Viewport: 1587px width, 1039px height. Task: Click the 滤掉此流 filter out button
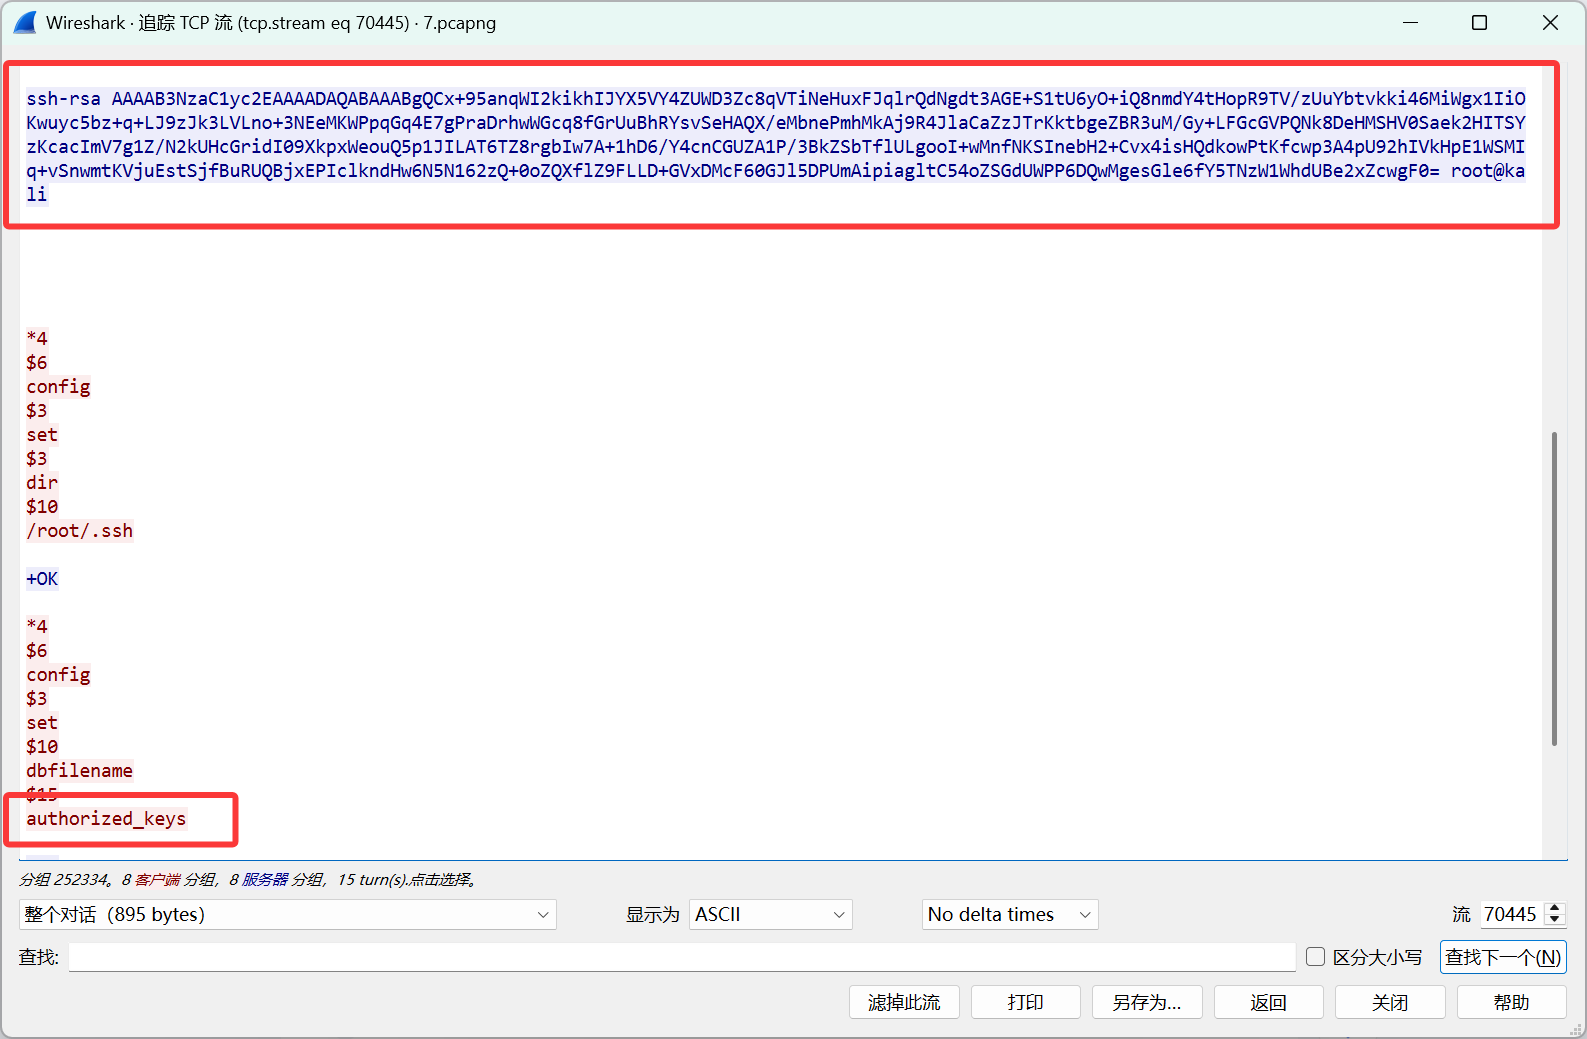point(904,1002)
